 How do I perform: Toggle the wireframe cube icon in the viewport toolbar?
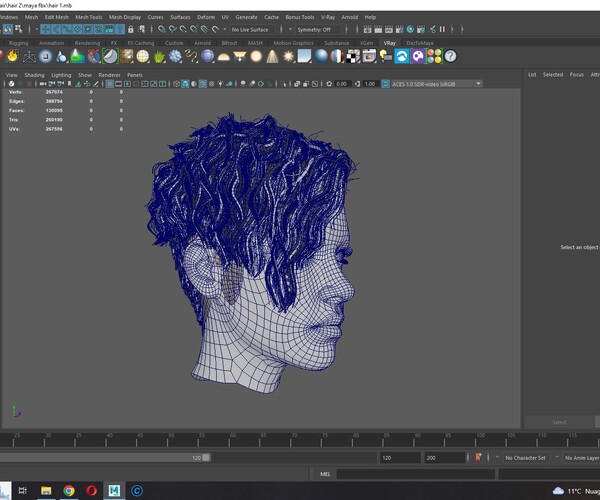click(x=176, y=84)
